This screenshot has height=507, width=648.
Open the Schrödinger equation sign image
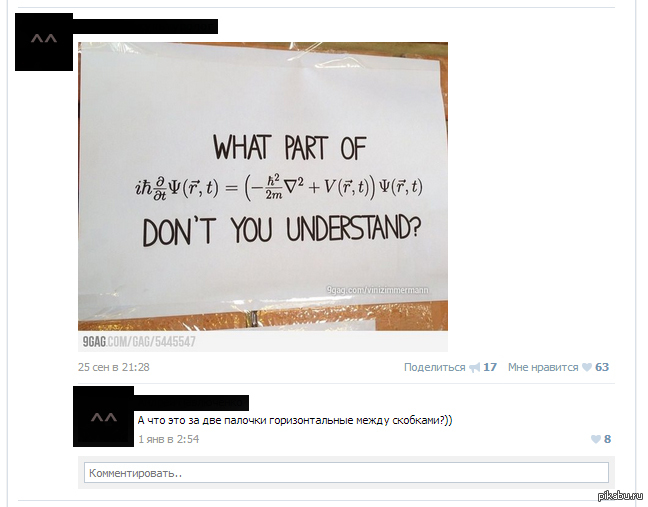point(263,186)
